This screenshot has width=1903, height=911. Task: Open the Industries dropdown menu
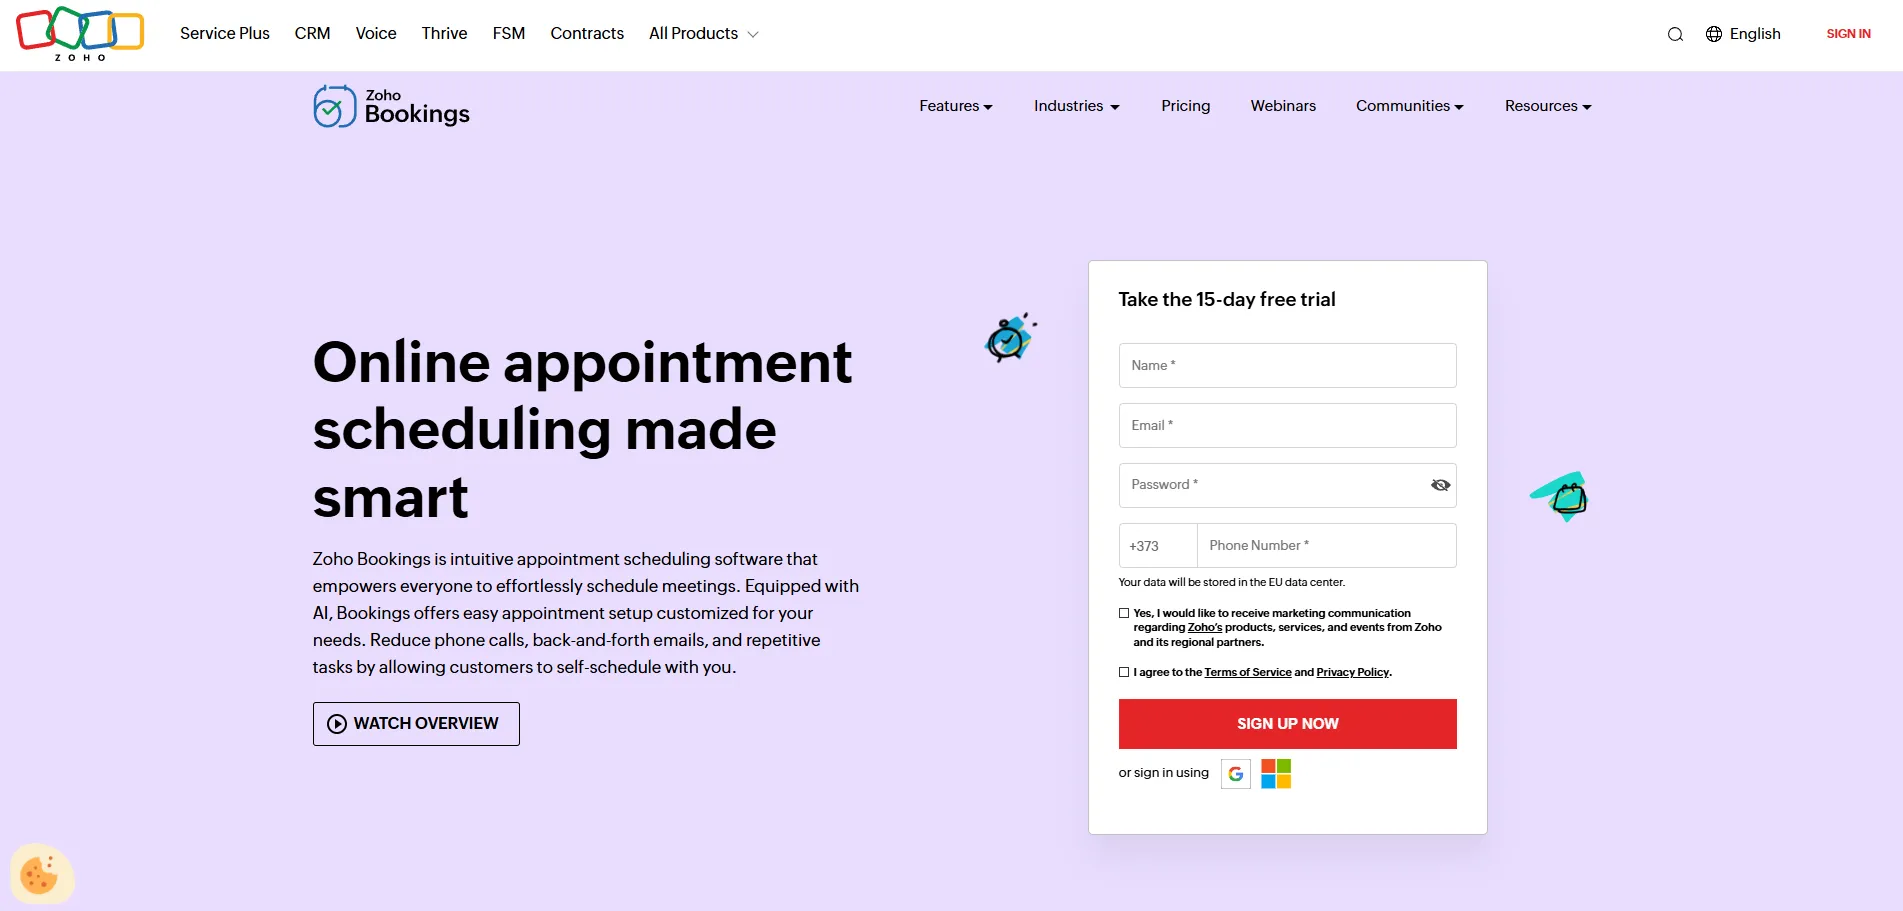tap(1075, 106)
